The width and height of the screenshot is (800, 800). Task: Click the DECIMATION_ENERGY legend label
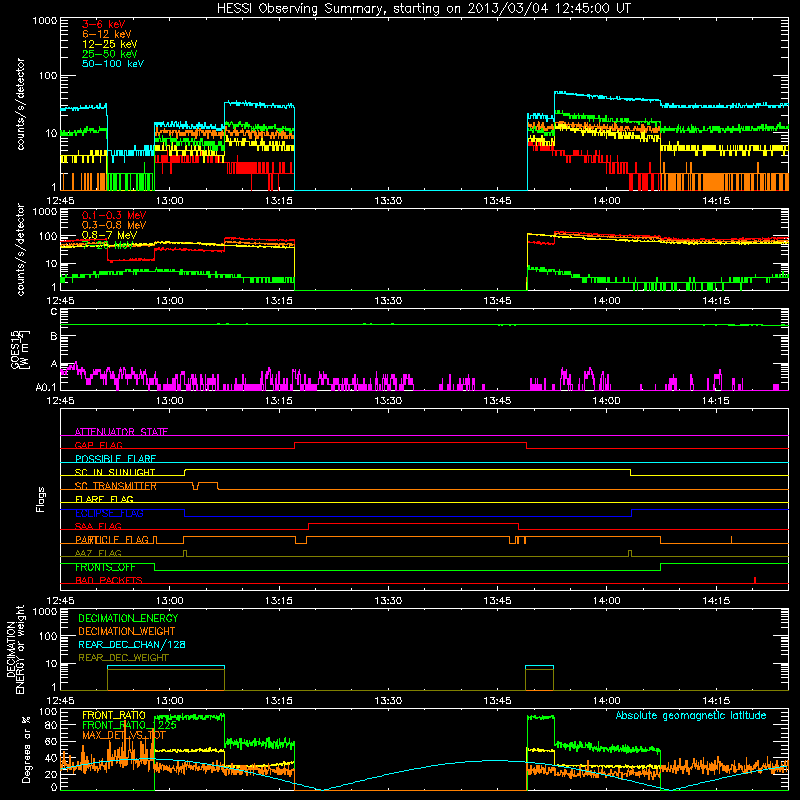pos(128,618)
